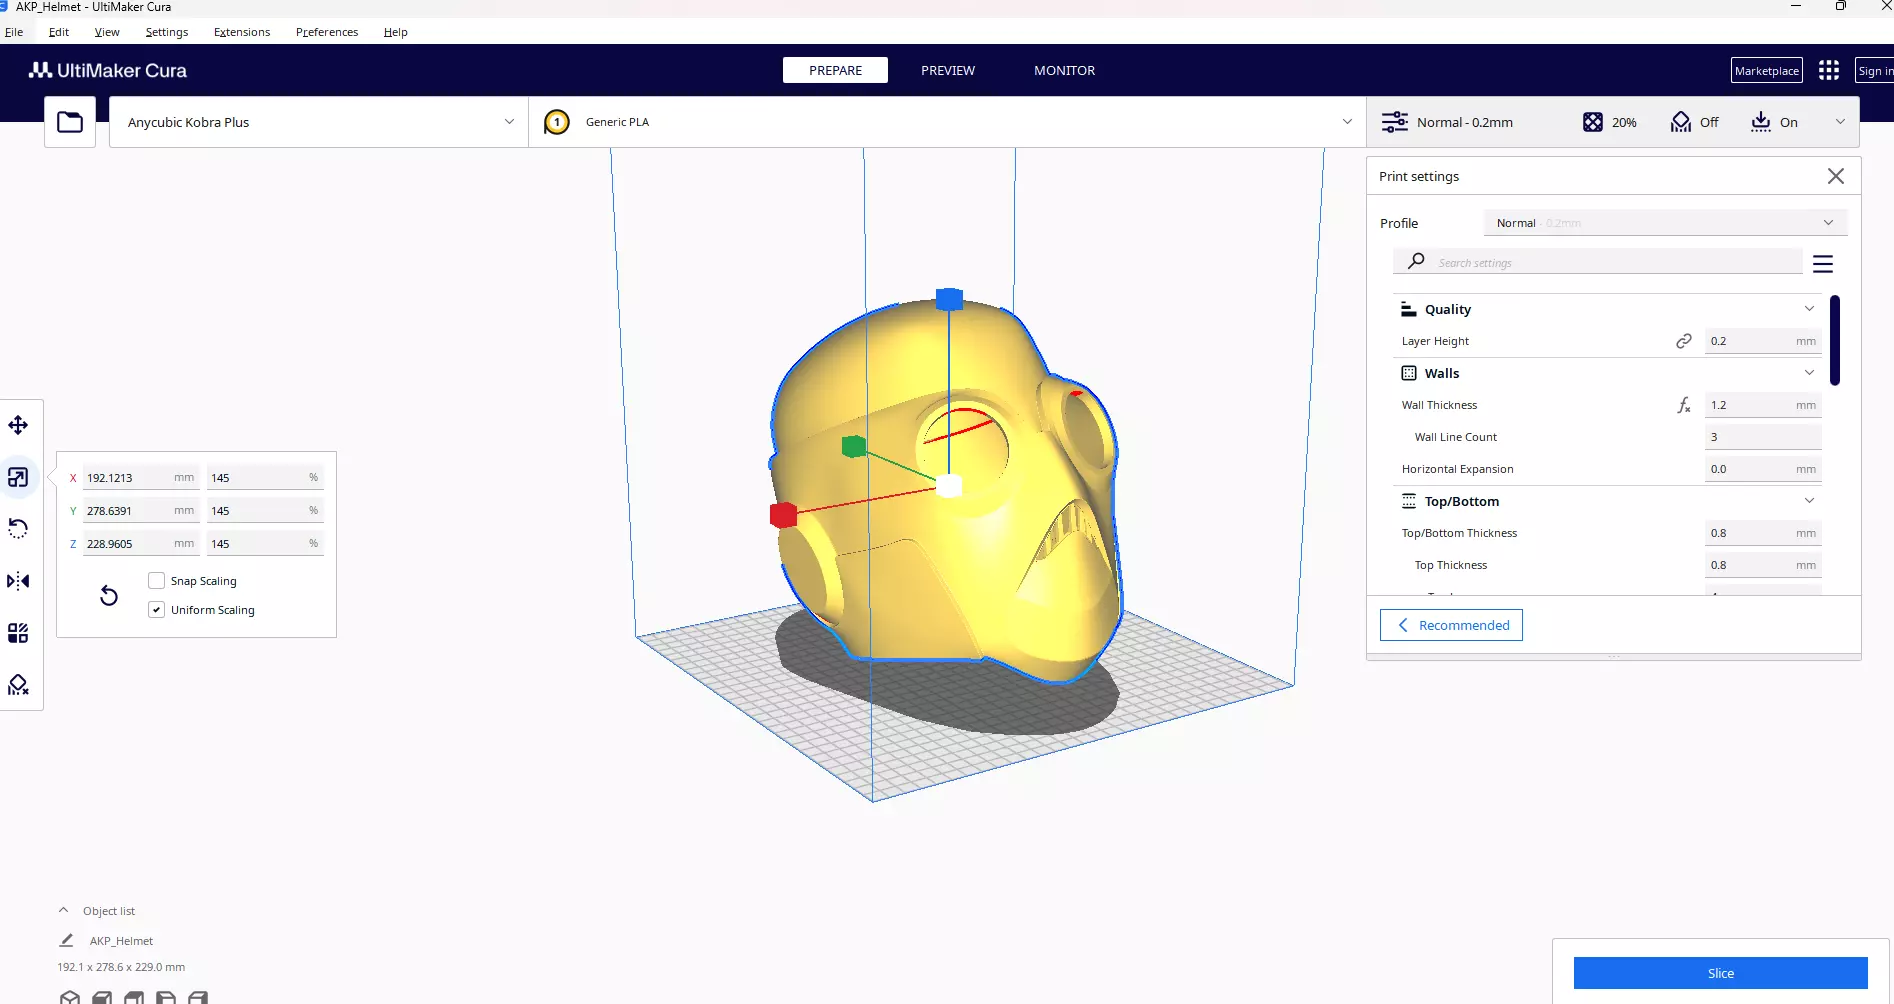Select the Mirror tool in left toolbar

coord(18,581)
